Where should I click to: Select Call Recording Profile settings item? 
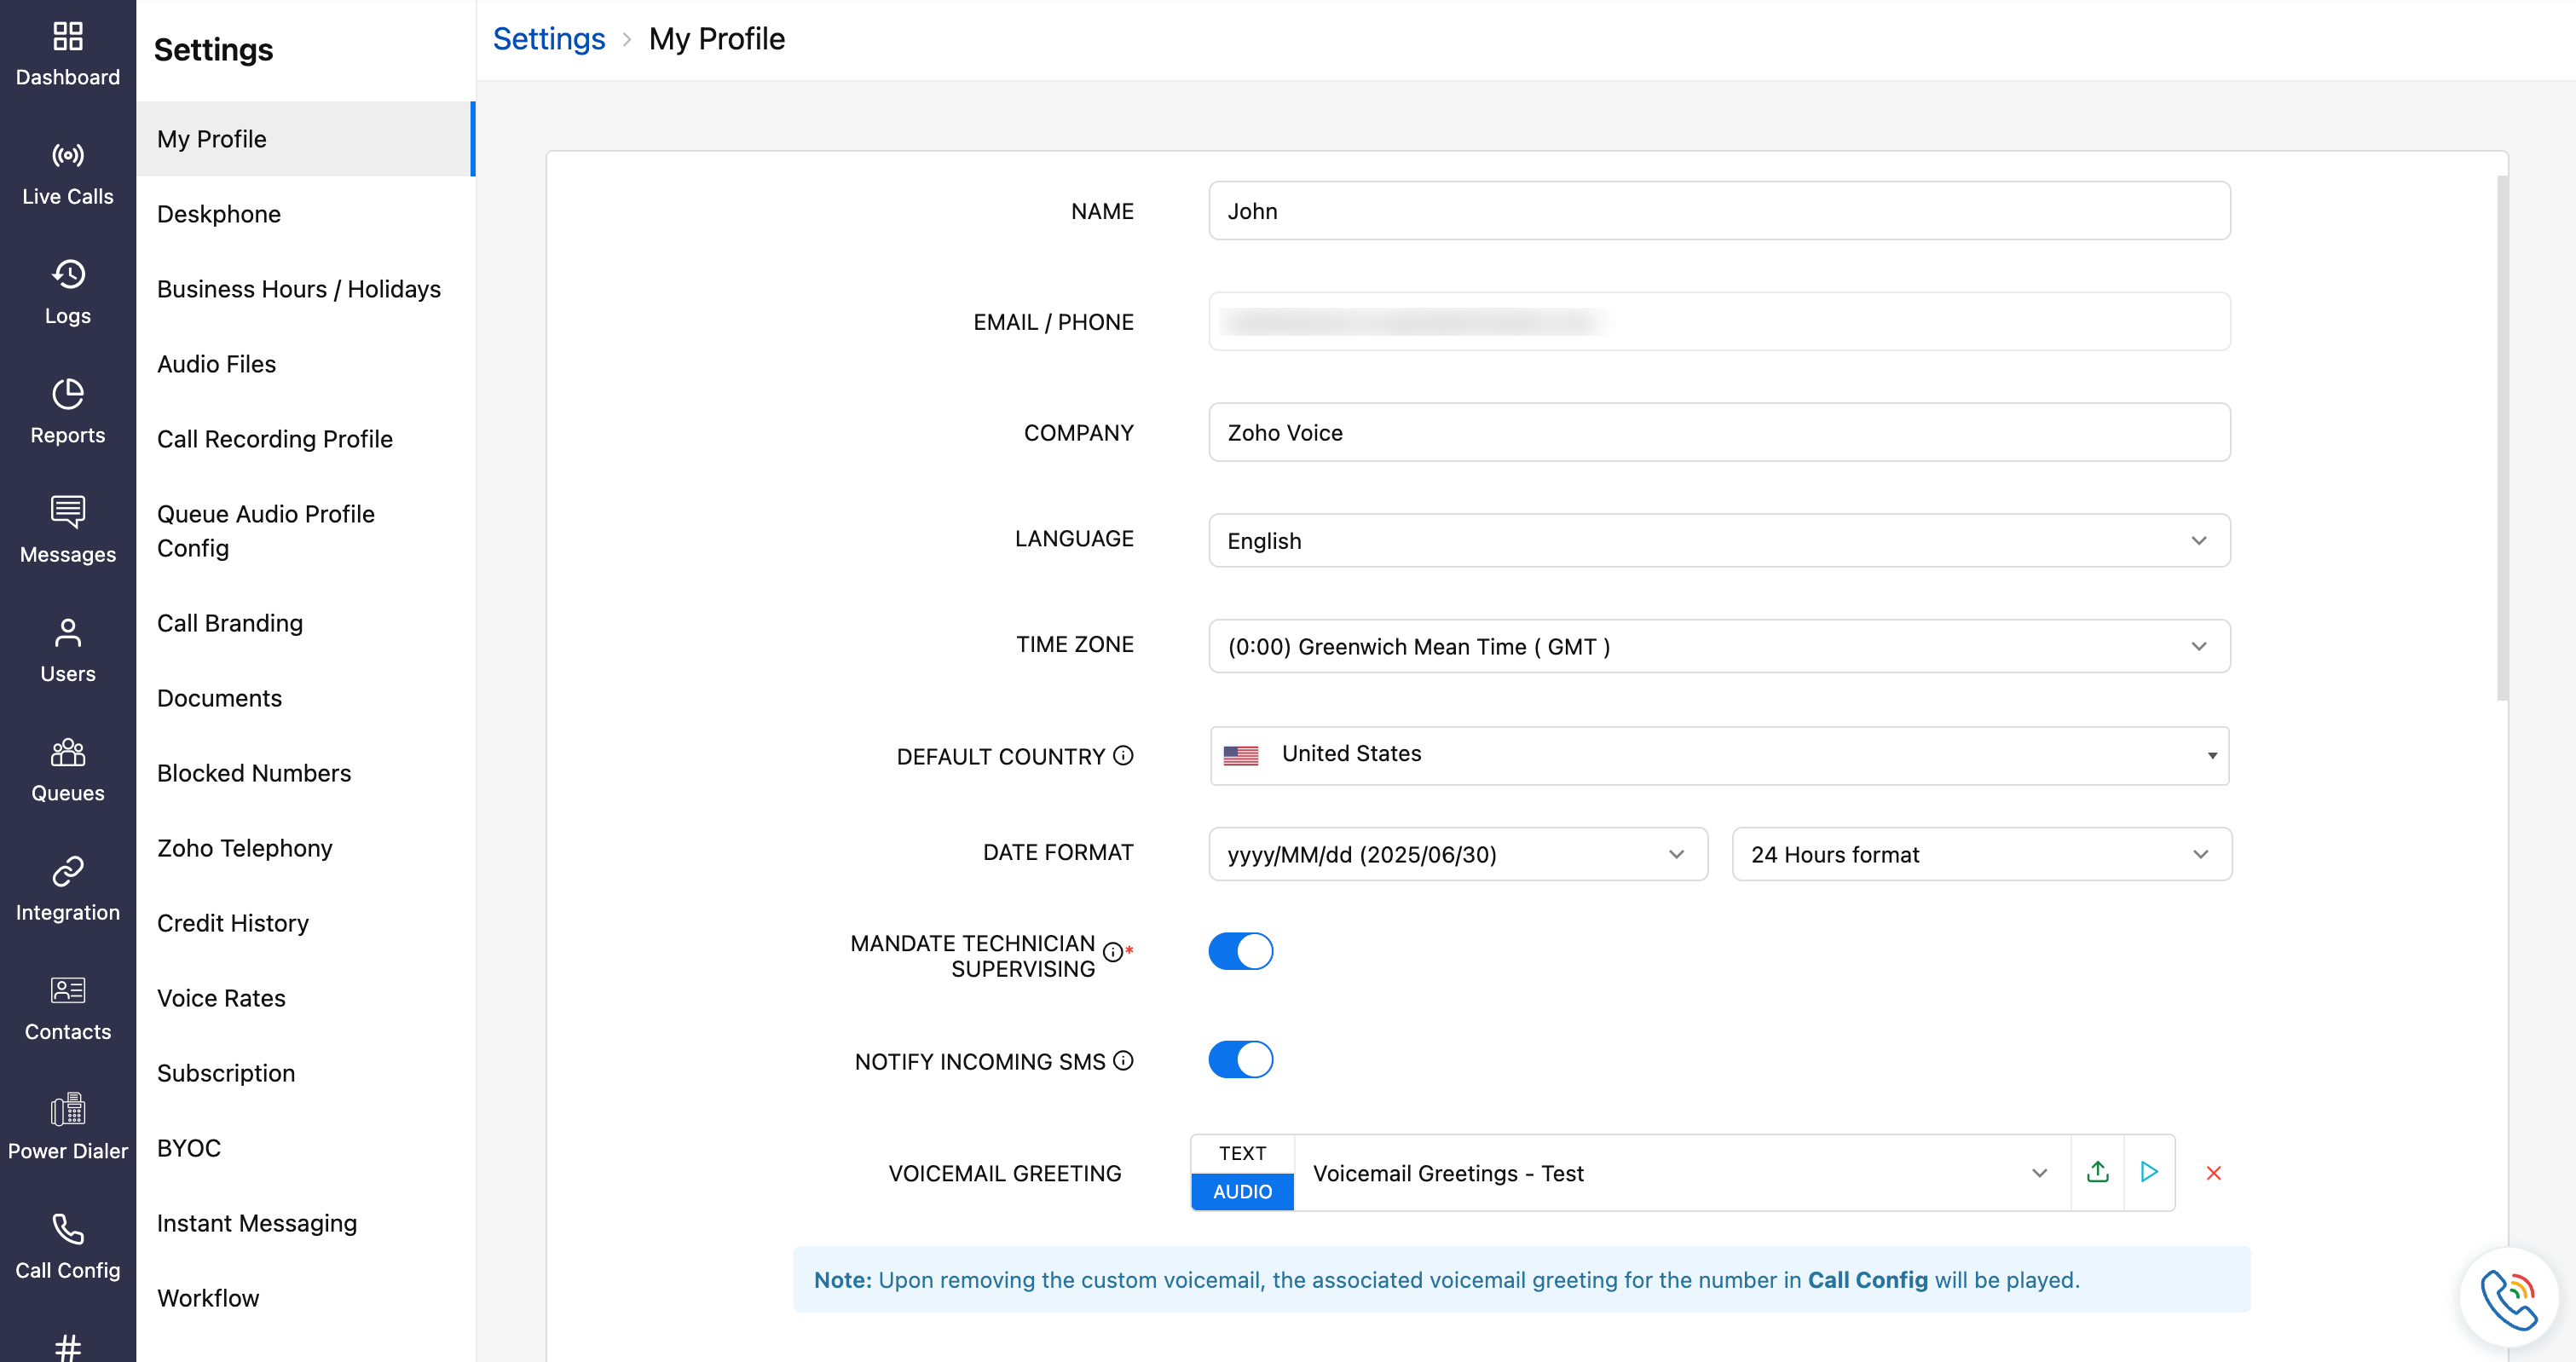[x=274, y=439]
